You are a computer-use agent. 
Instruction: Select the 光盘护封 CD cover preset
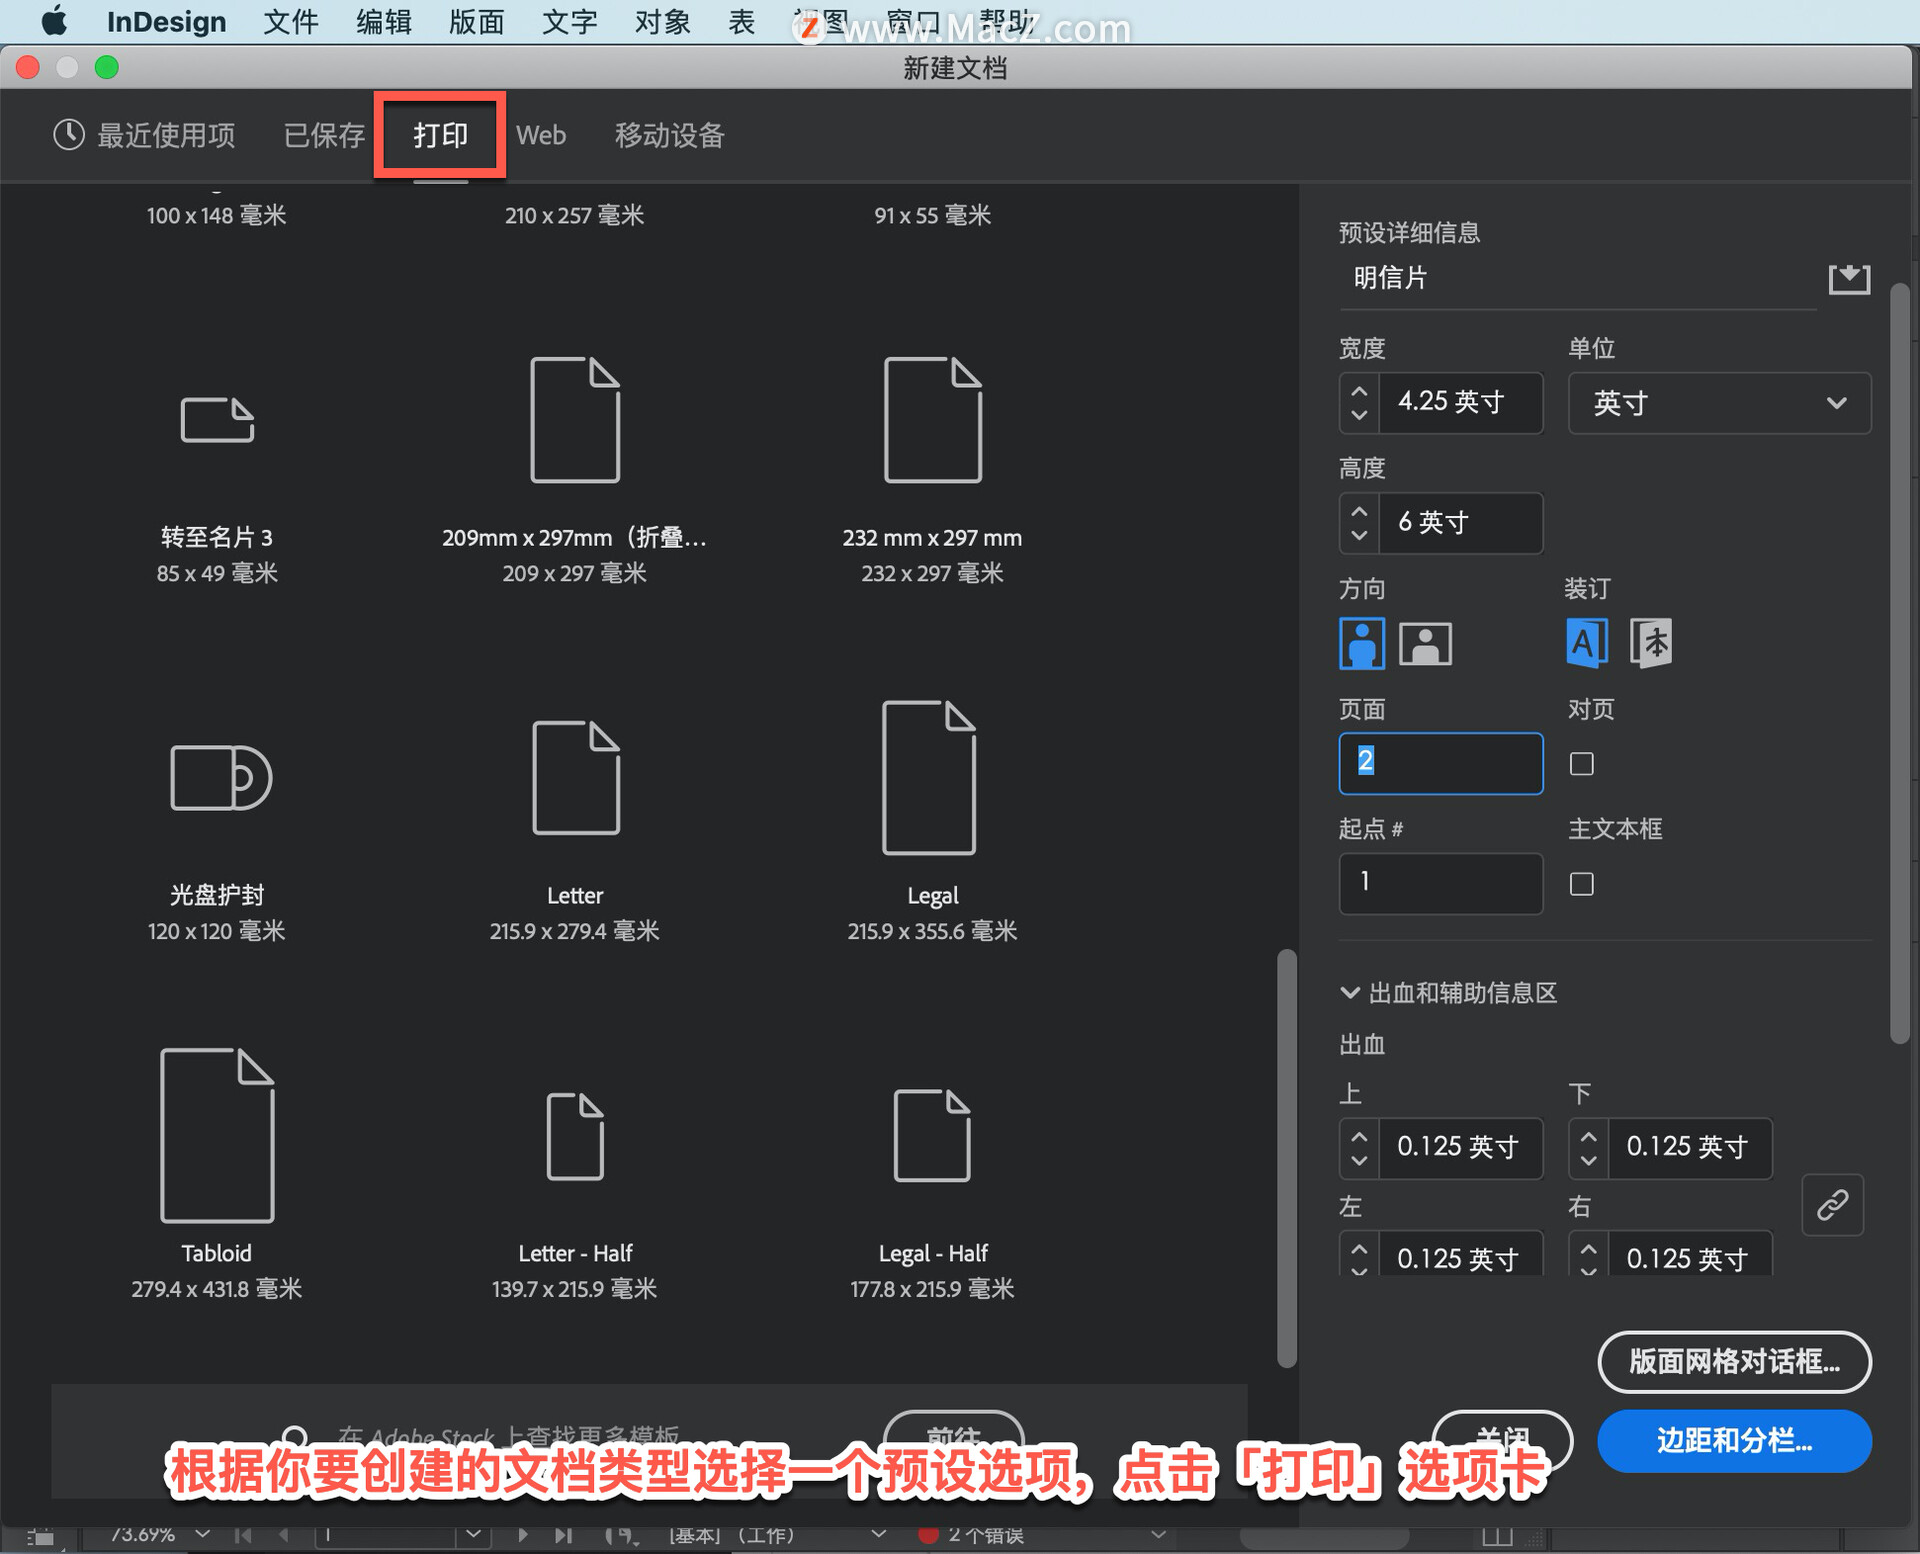click(x=220, y=777)
